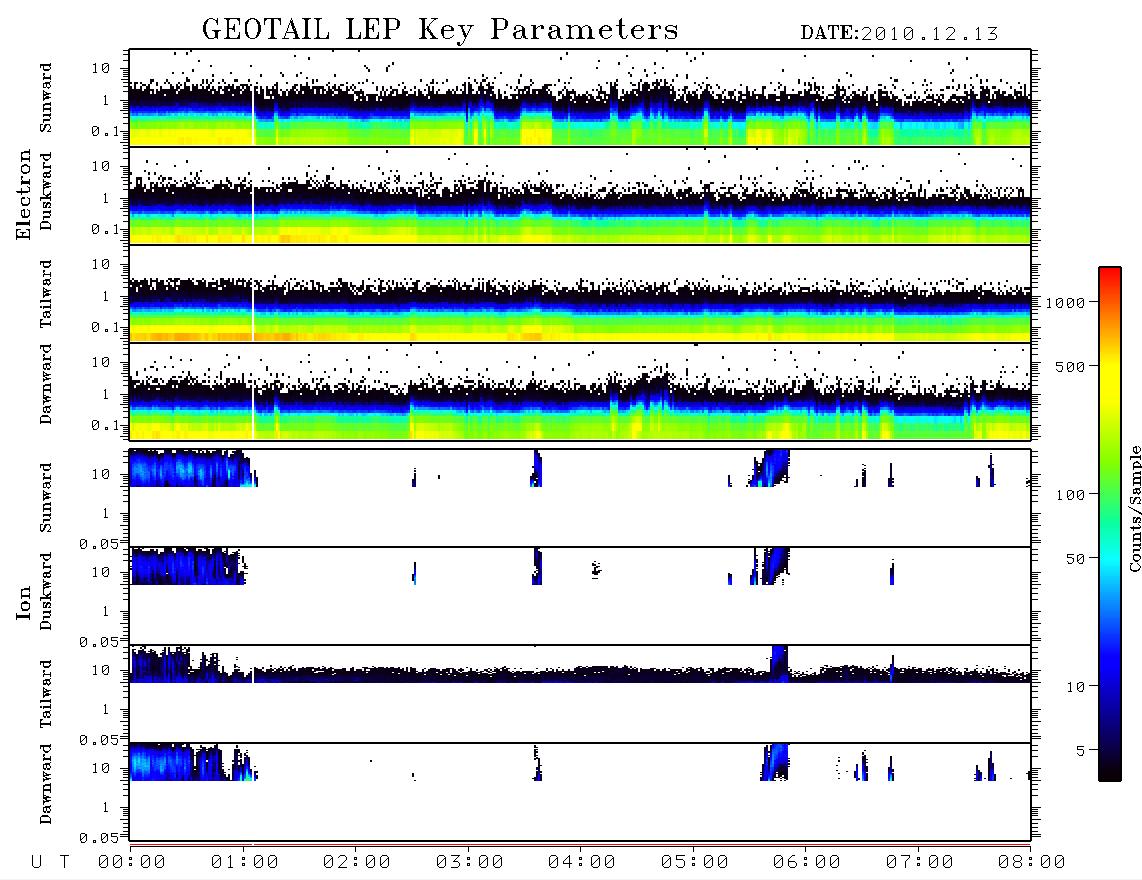The width and height of the screenshot is (1142, 880).
Task: Select the Counts/Sample colorbar caption
Action: 1134,509
